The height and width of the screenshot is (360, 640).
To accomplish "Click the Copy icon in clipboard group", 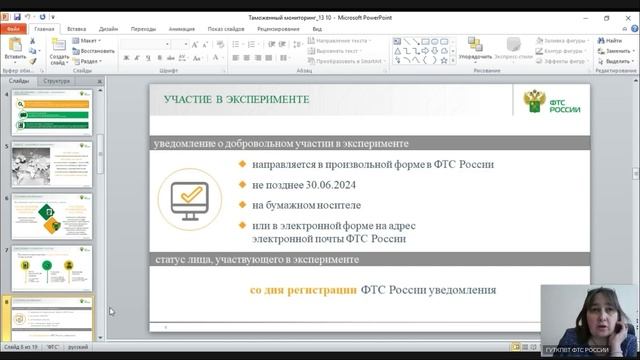I will 33,51.
